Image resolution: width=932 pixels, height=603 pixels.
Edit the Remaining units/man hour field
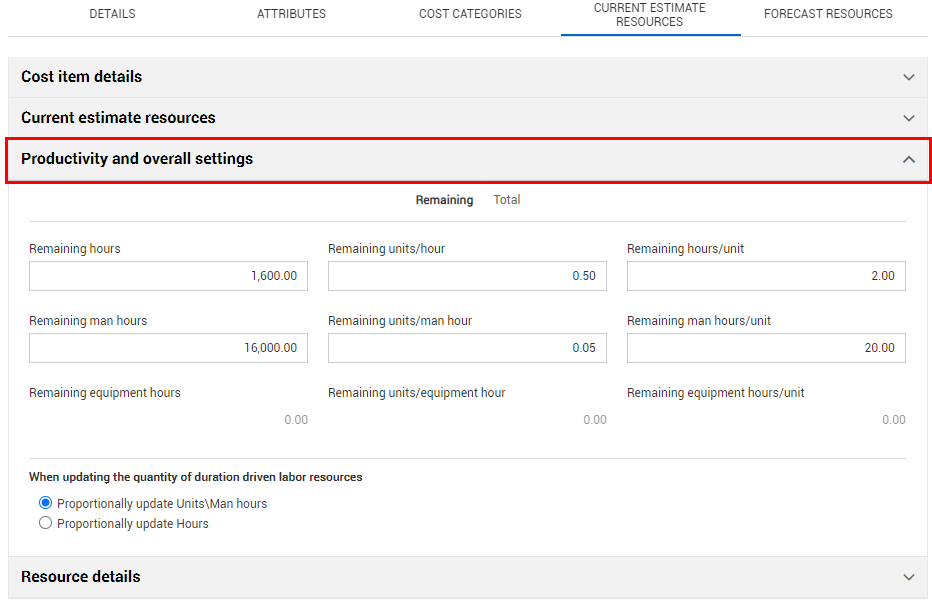[x=467, y=348]
